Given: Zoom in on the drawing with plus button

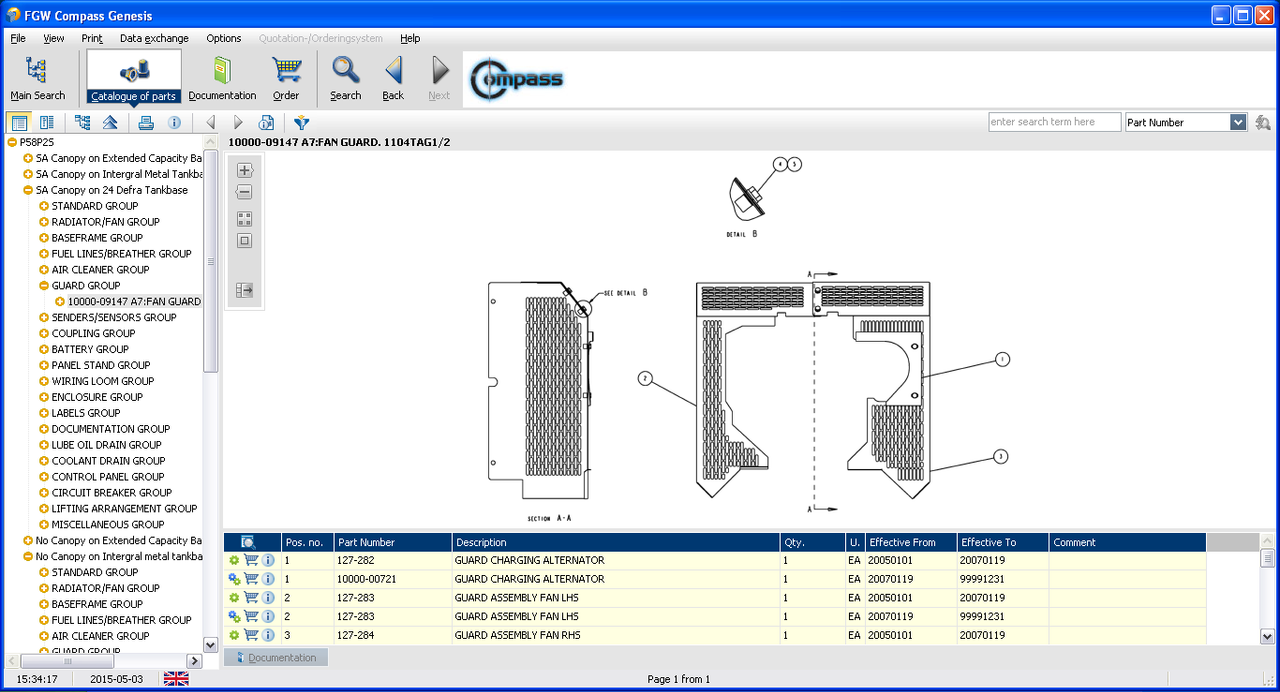Looking at the screenshot, I should pos(244,170).
